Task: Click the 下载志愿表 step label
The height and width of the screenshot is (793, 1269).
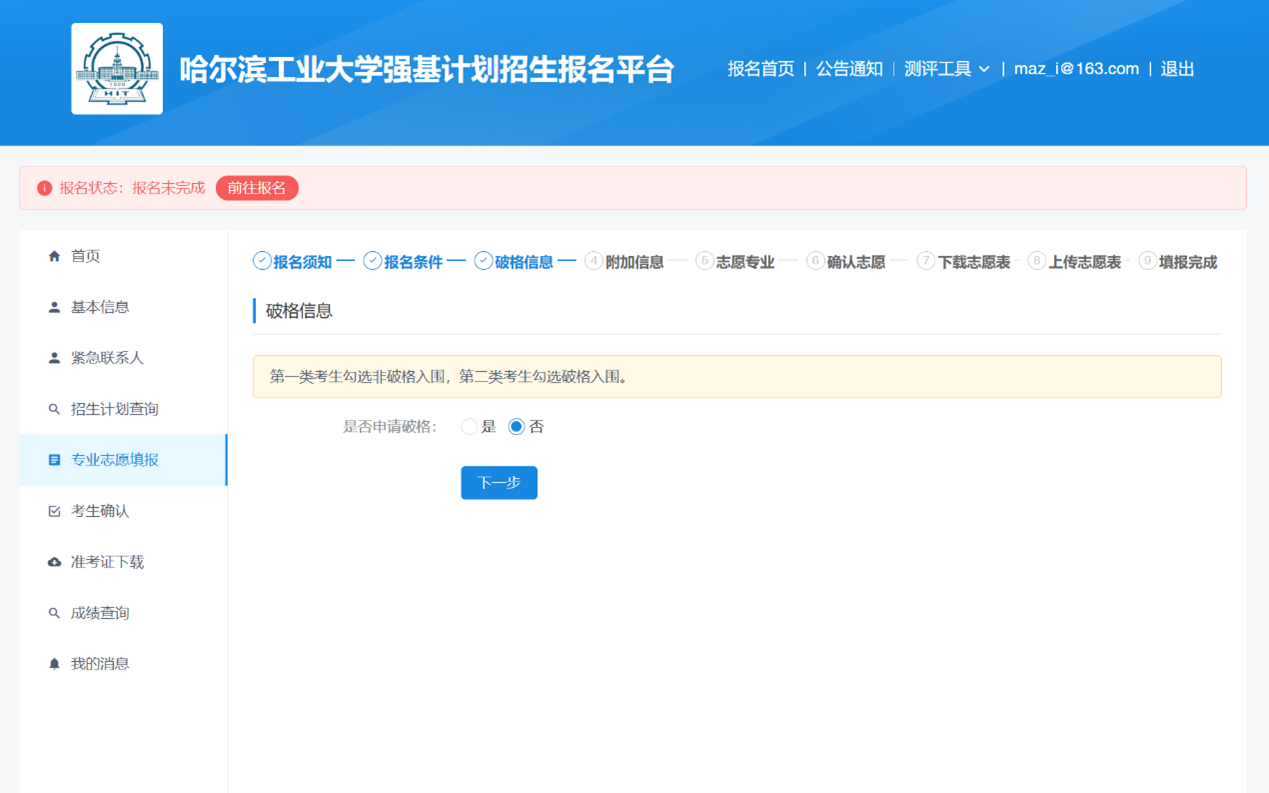Action: [x=974, y=262]
